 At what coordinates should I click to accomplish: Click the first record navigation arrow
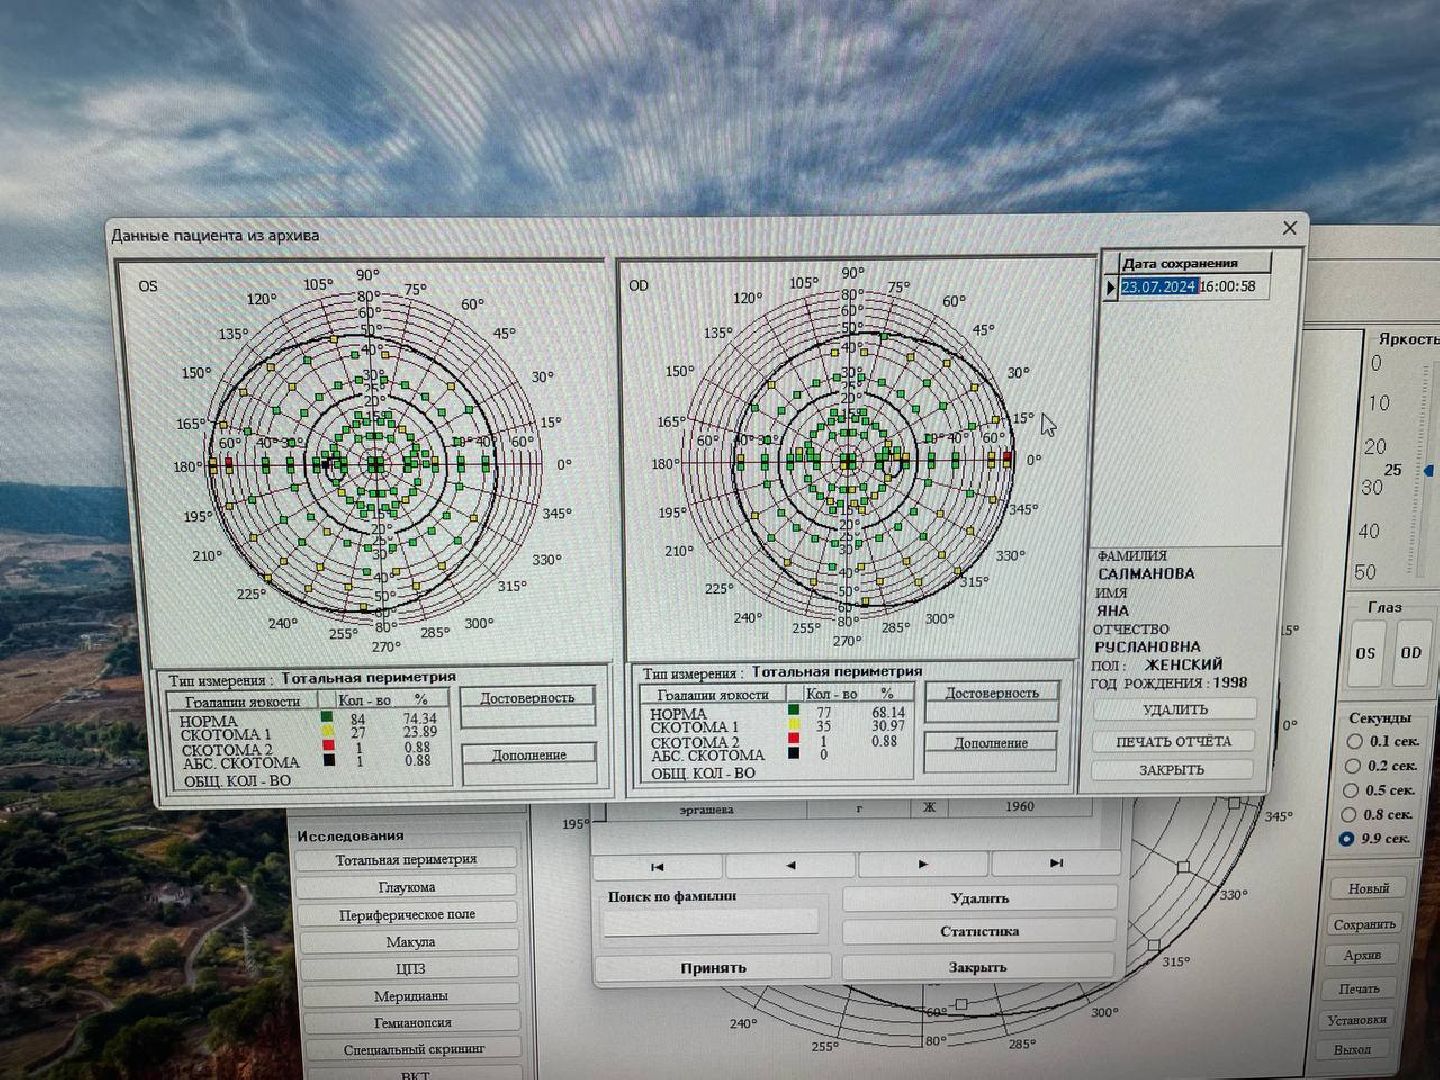pos(657,866)
